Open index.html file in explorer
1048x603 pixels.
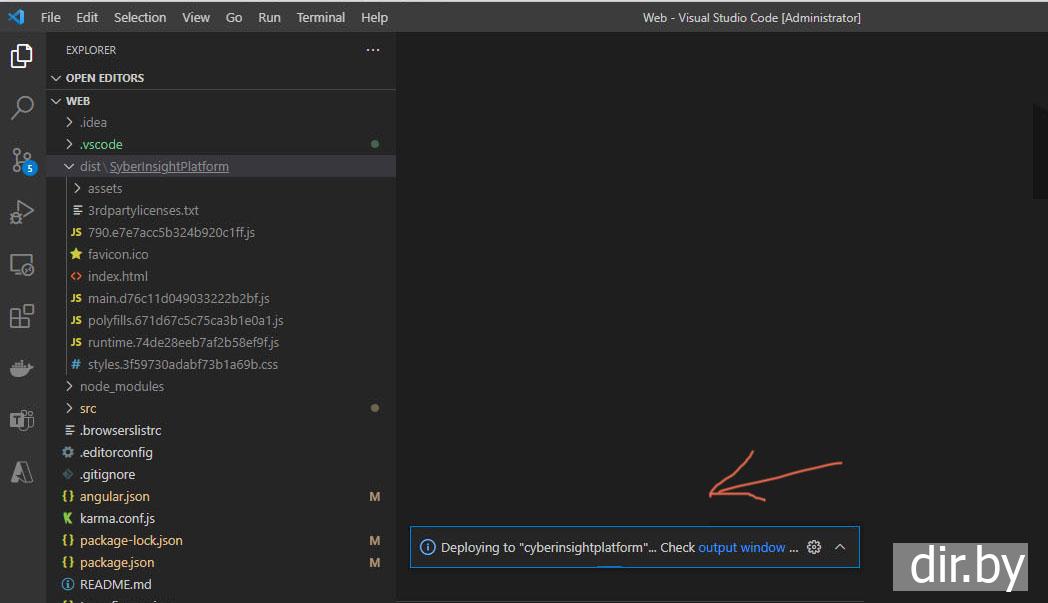pyautogui.click(x=117, y=276)
